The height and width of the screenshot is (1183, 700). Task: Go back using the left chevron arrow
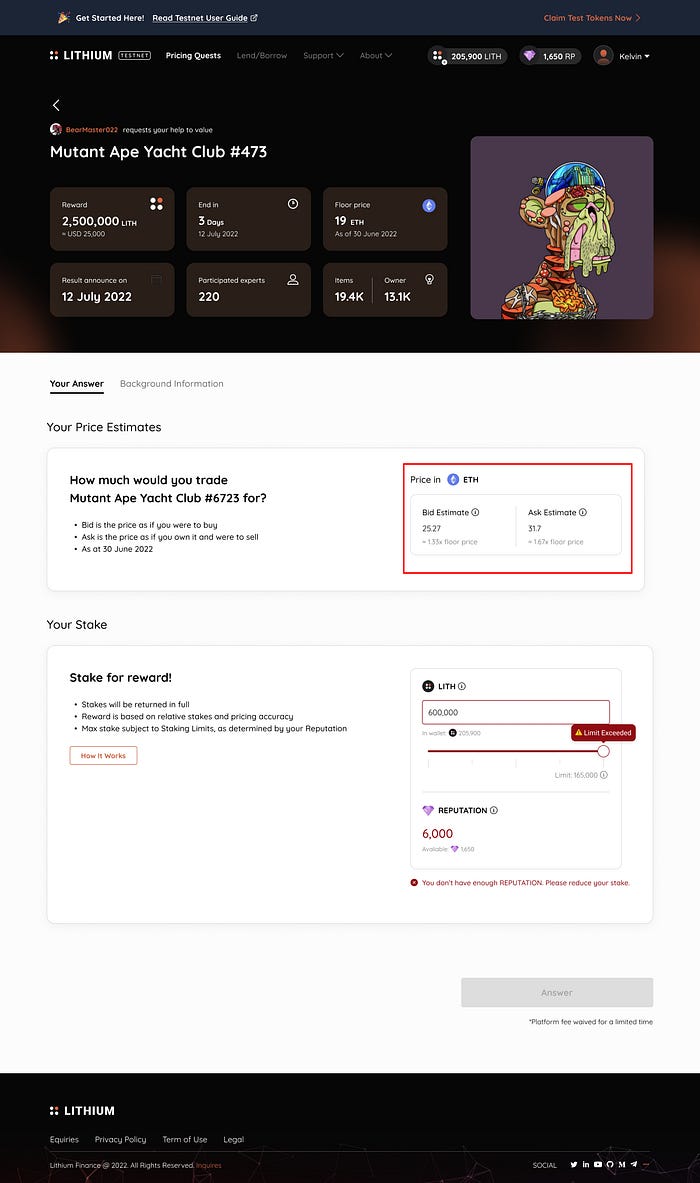(x=56, y=105)
